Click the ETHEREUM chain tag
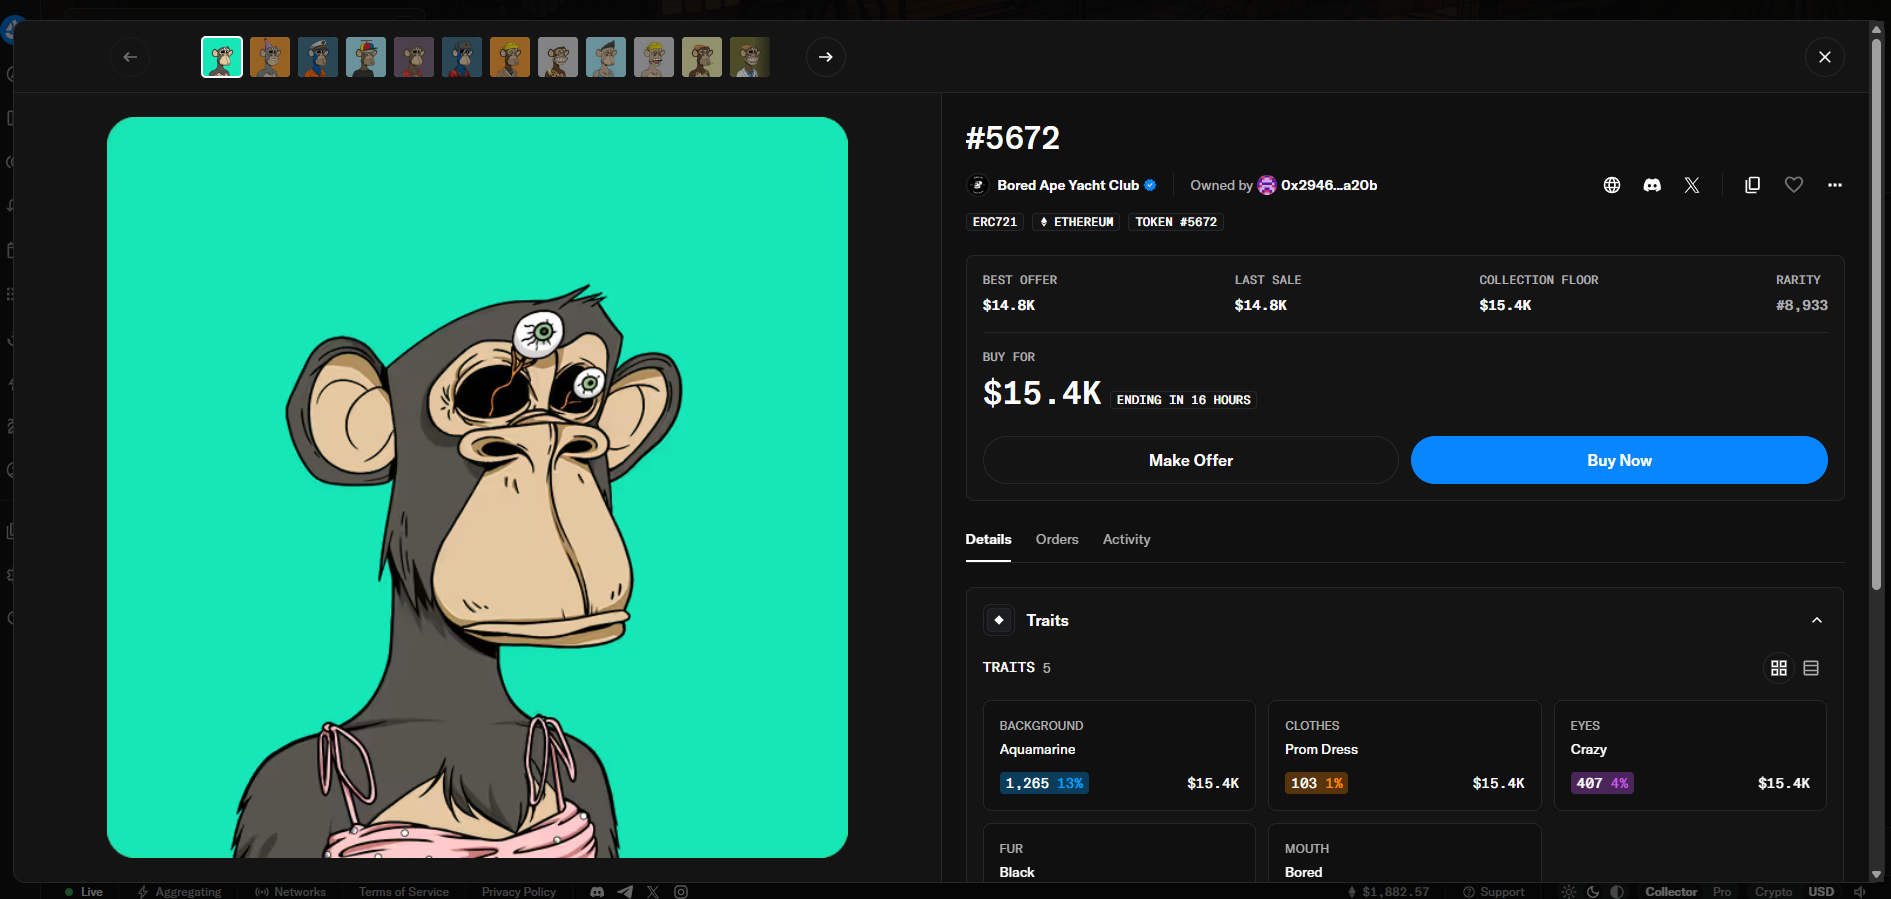1891x899 pixels. [1076, 222]
